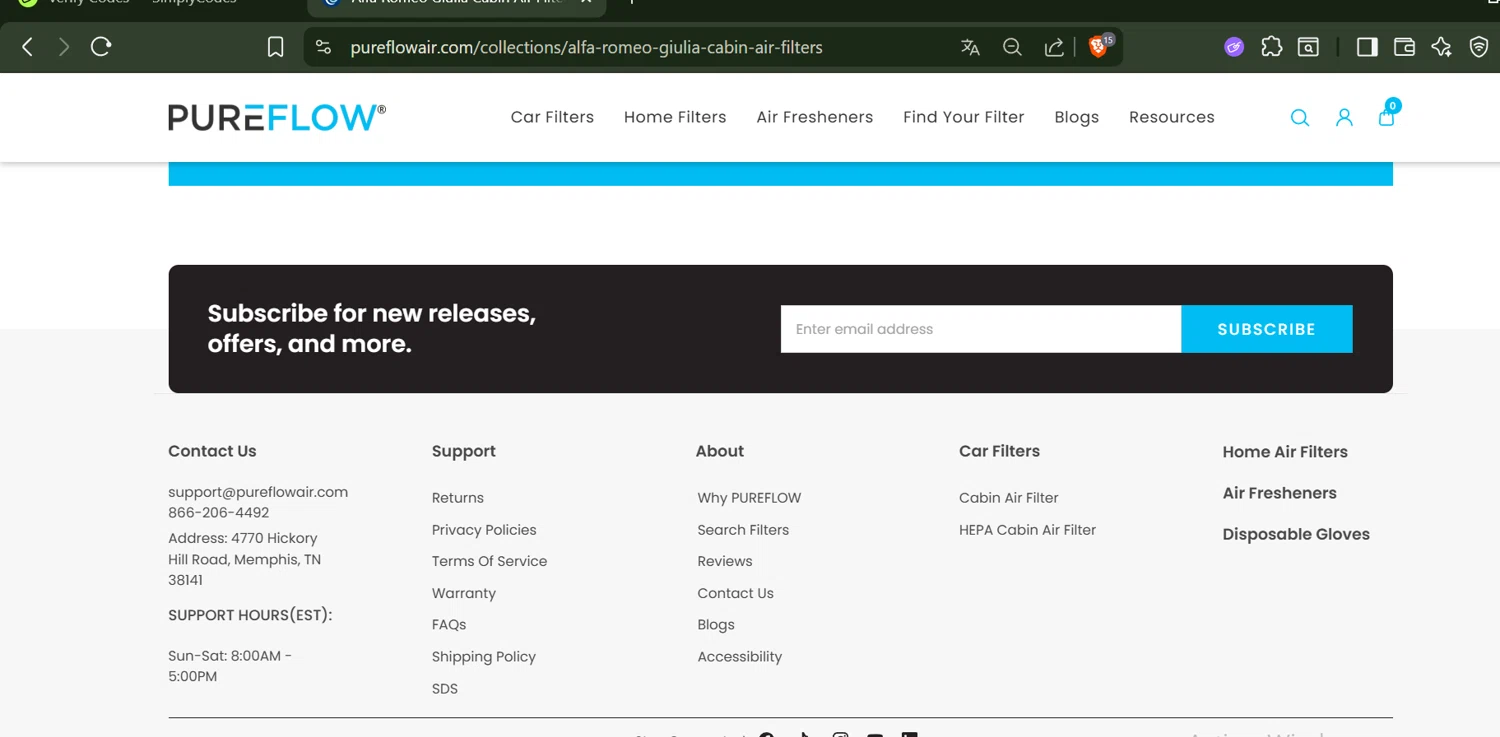Click the Support column heading

pos(464,451)
